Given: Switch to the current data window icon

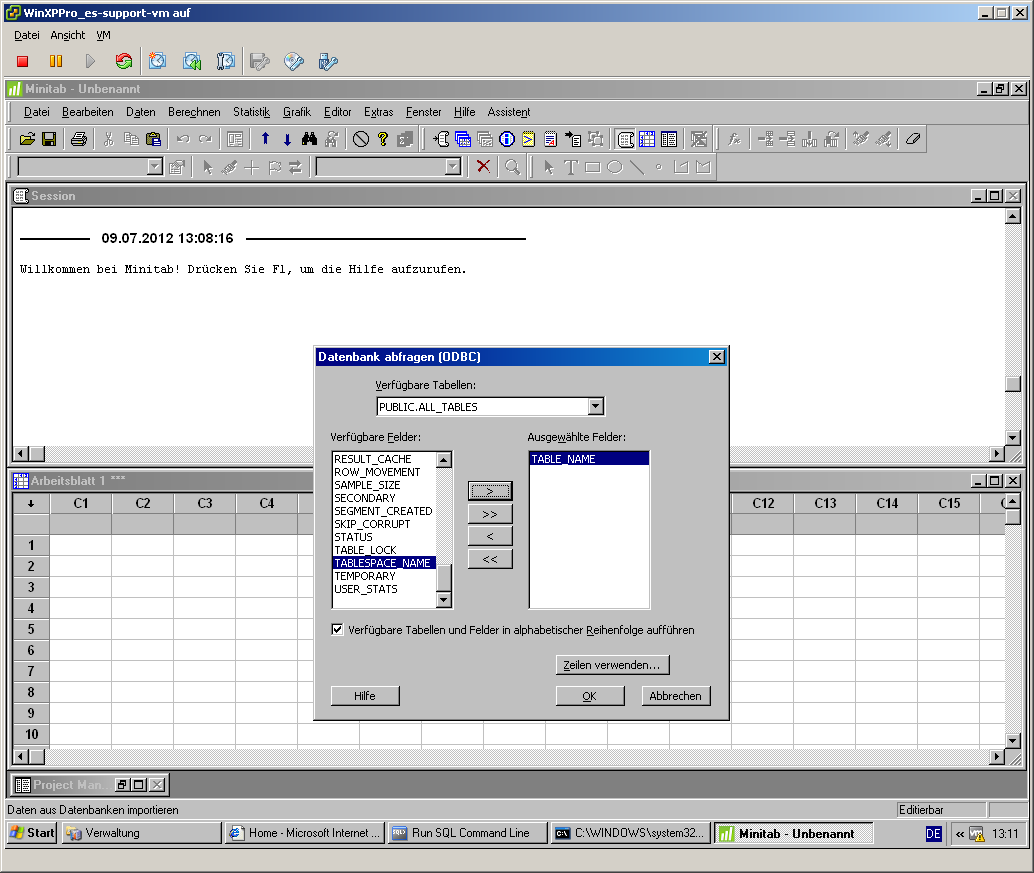Looking at the screenshot, I should pos(647,139).
